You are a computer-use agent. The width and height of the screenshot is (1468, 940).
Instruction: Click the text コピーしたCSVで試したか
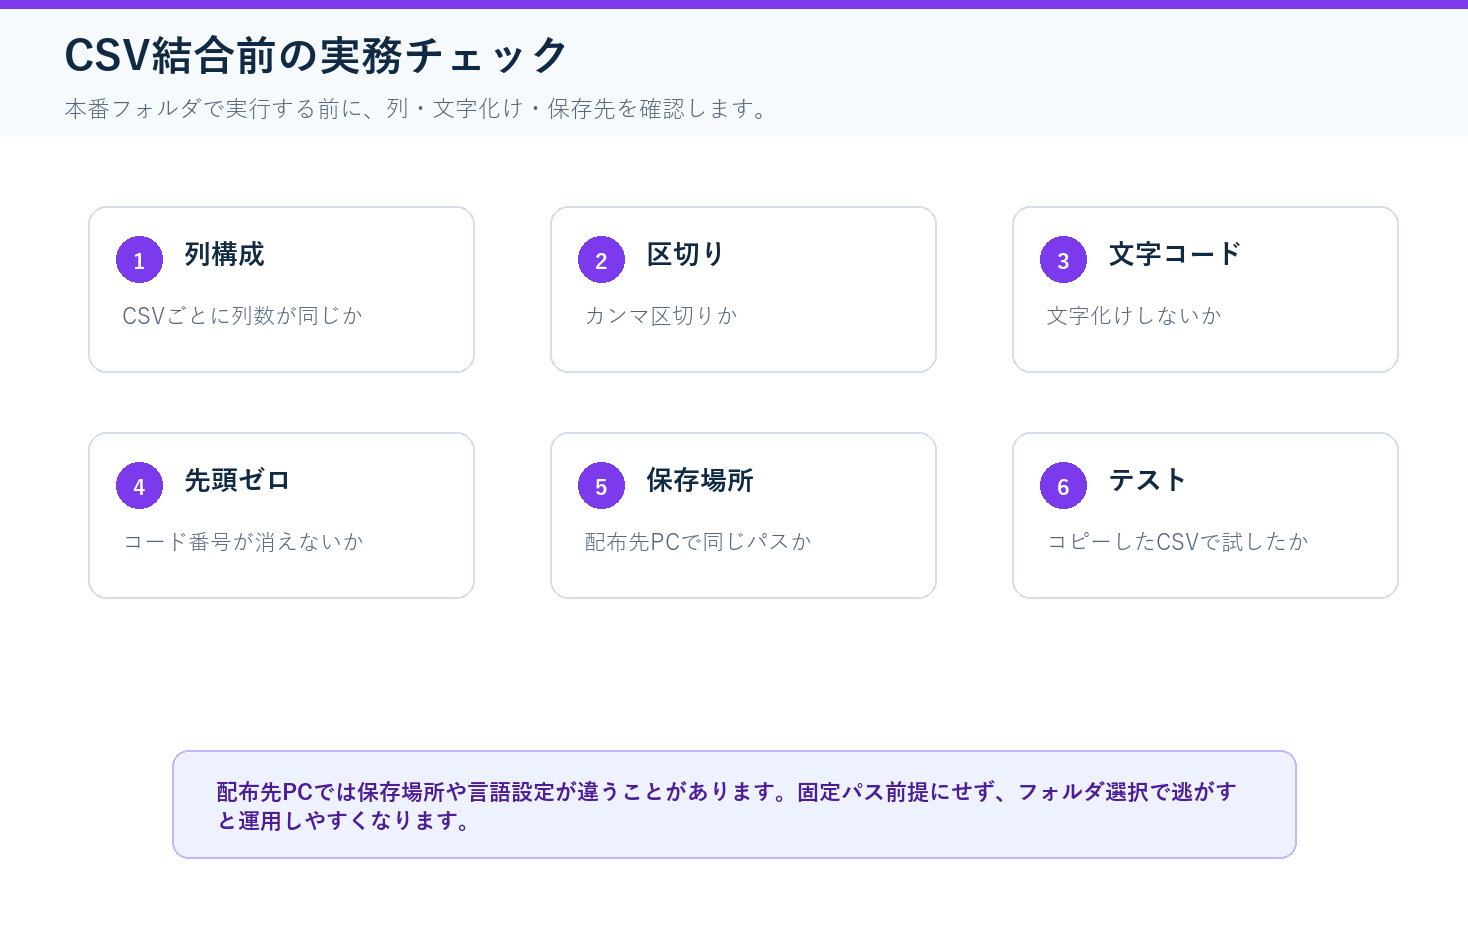click(x=1177, y=542)
